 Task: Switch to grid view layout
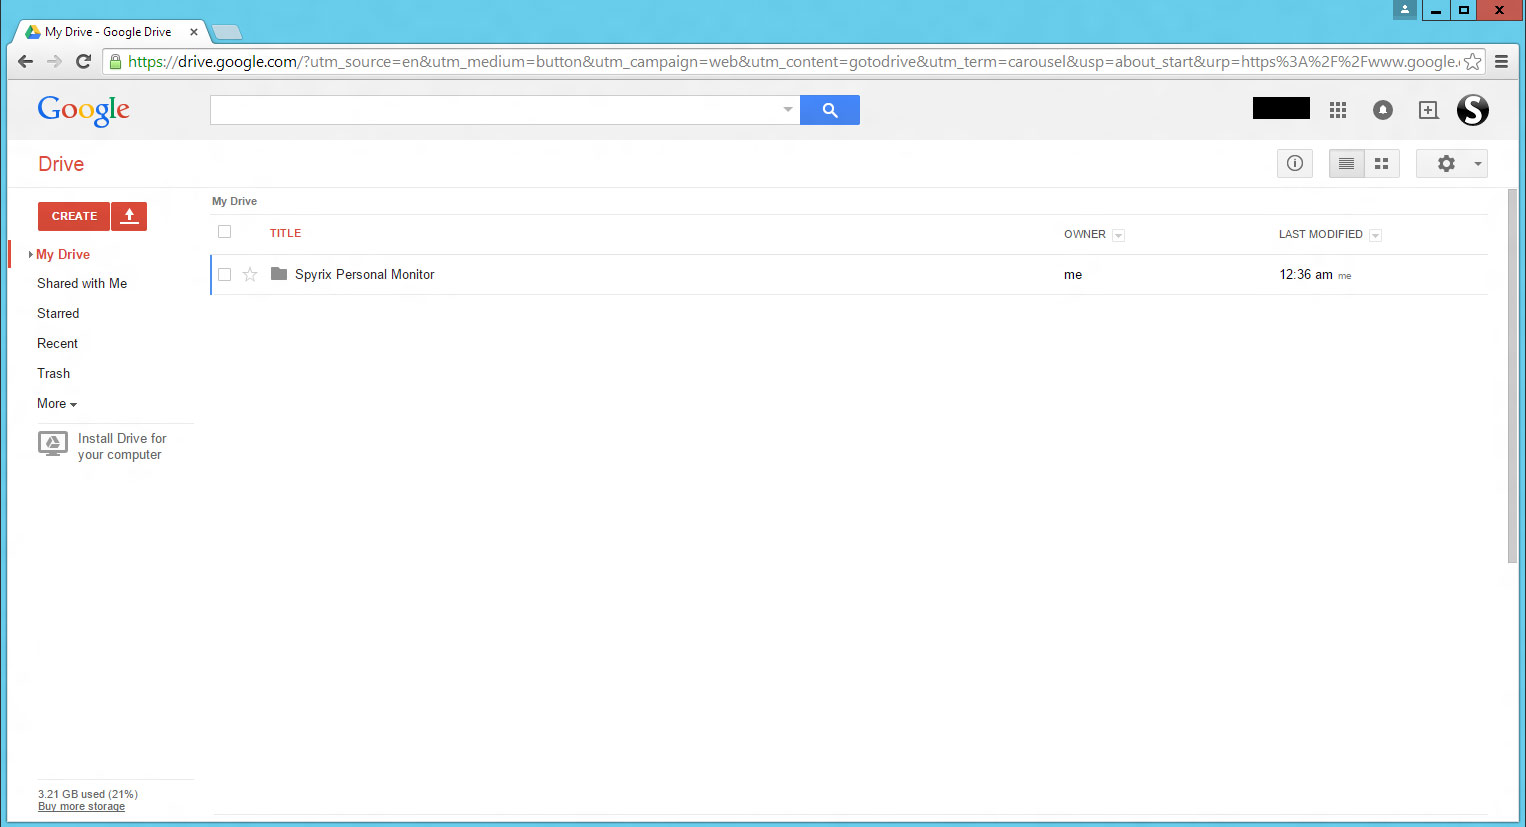[1382, 163]
